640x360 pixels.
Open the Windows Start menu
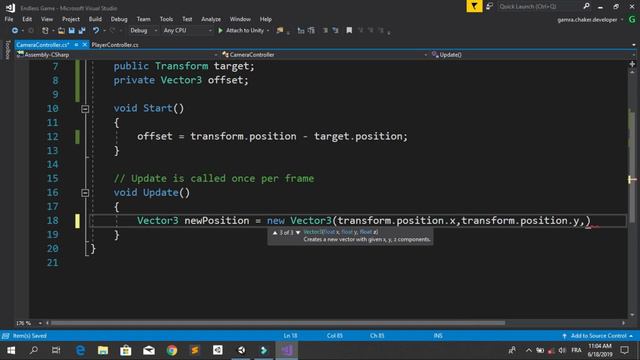point(11,350)
